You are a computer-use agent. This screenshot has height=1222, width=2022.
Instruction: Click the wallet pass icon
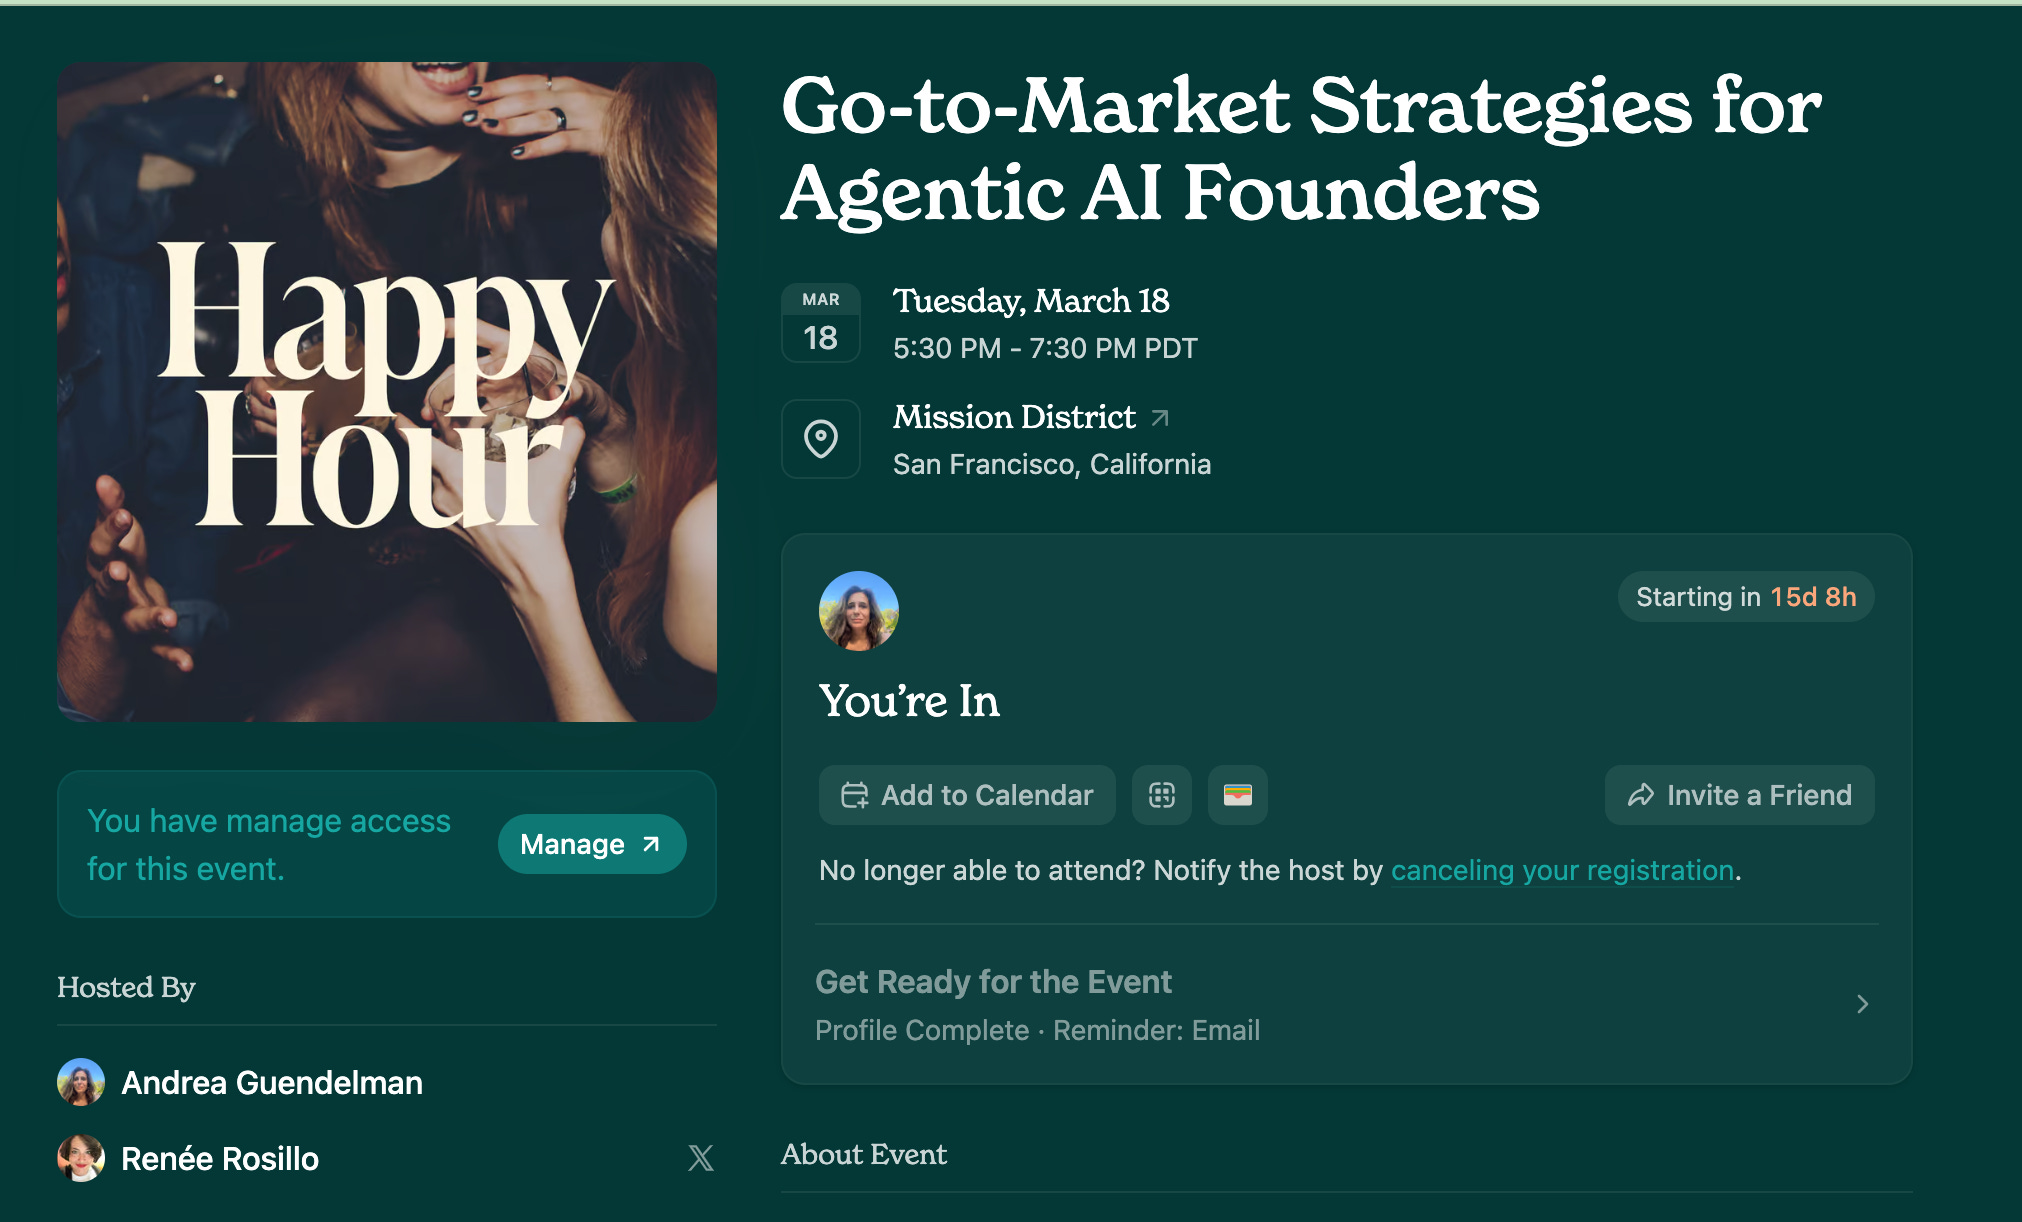coord(1237,795)
